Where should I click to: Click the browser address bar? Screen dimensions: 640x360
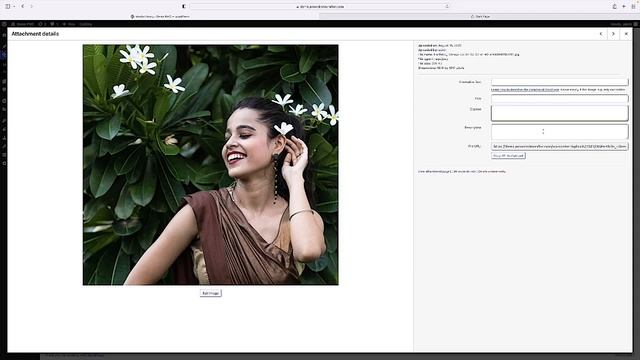pyautogui.click(x=320, y=7)
